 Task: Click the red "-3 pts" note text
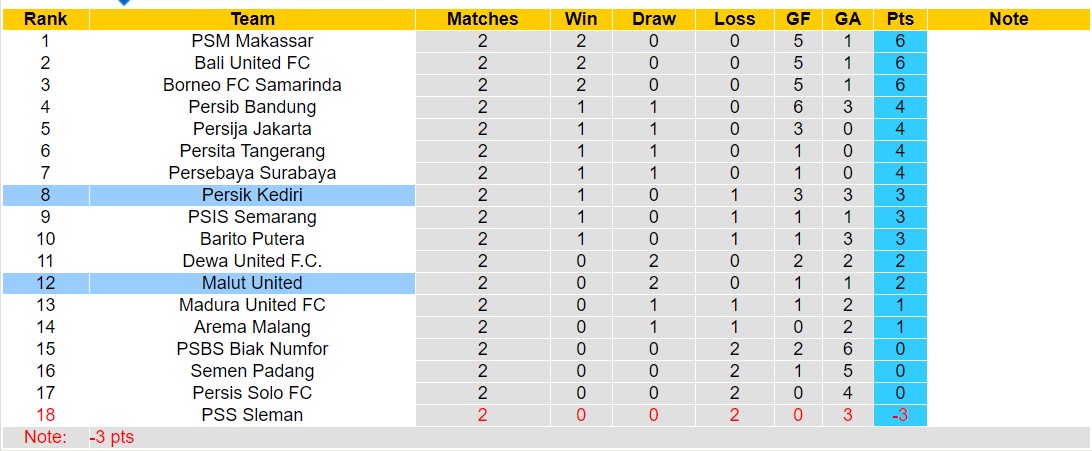tap(111, 437)
